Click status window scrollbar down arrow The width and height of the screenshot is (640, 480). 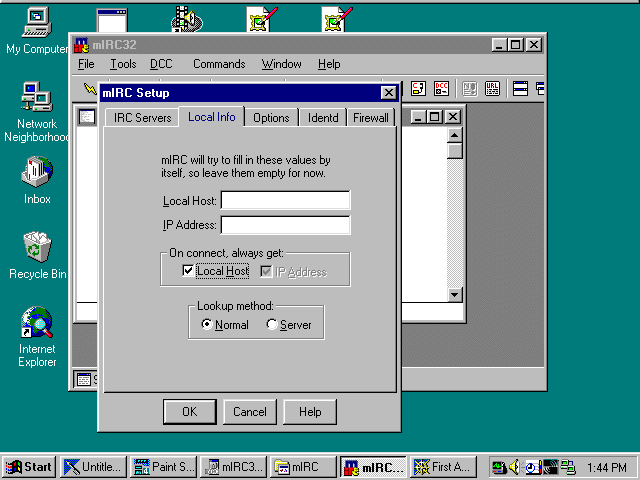(x=455, y=294)
